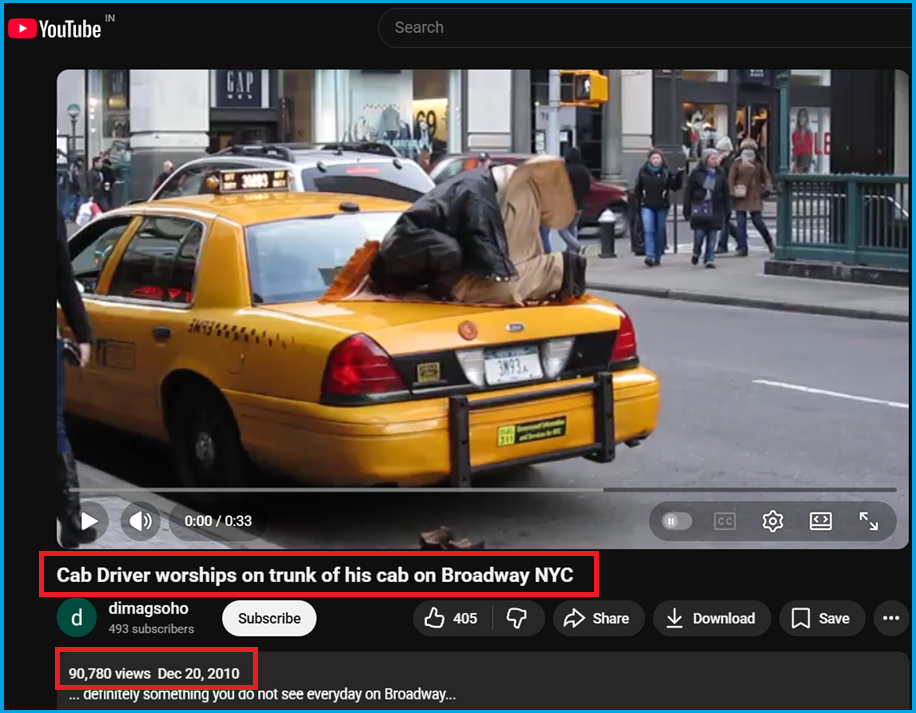Like the video with thumbs up
Screen dimensions: 916x713
(x=450, y=618)
